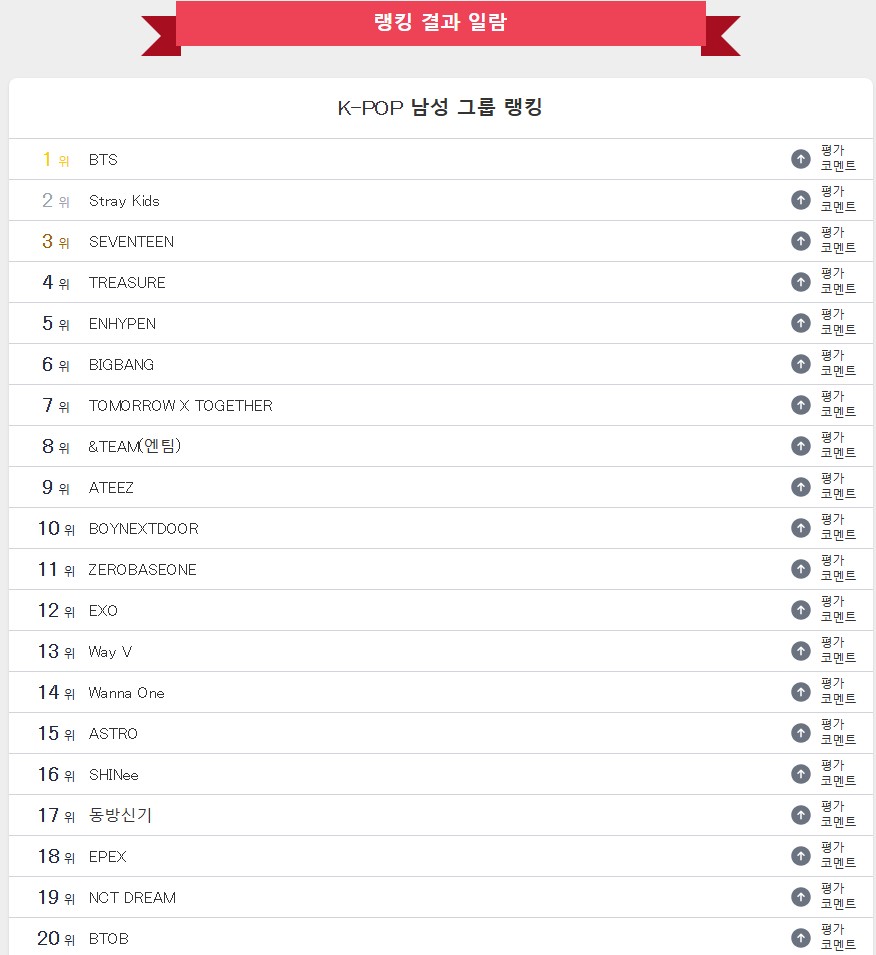The image size is (876, 955).
Task: Click the arrow icon in the SEVENTEEN row
Action: tap(800, 241)
